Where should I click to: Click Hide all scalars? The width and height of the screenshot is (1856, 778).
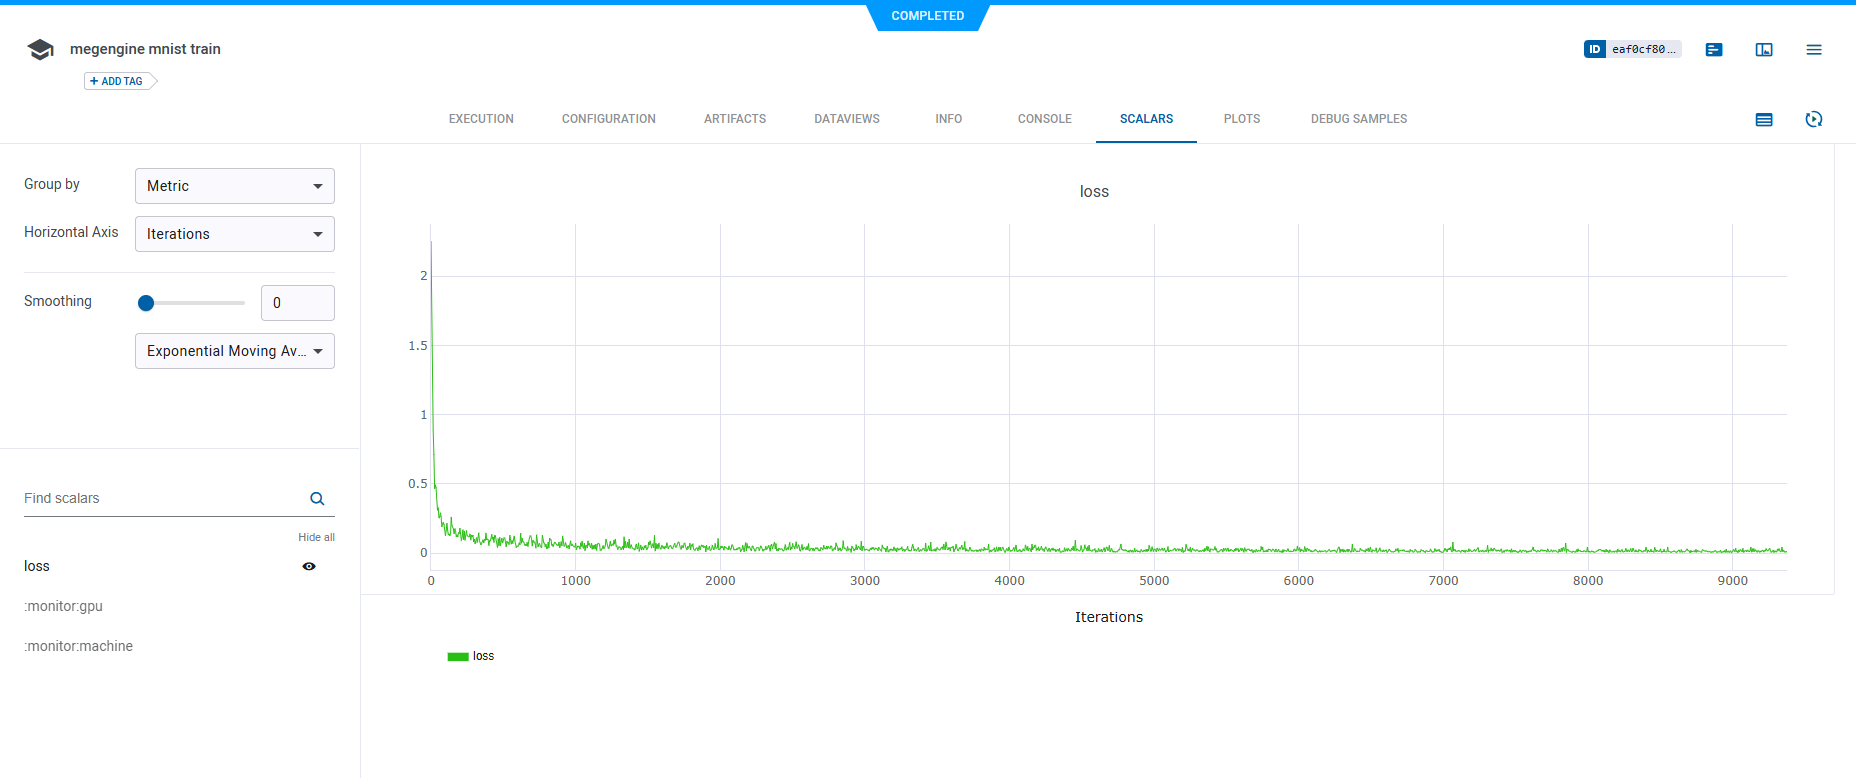click(x=316, y=537)
